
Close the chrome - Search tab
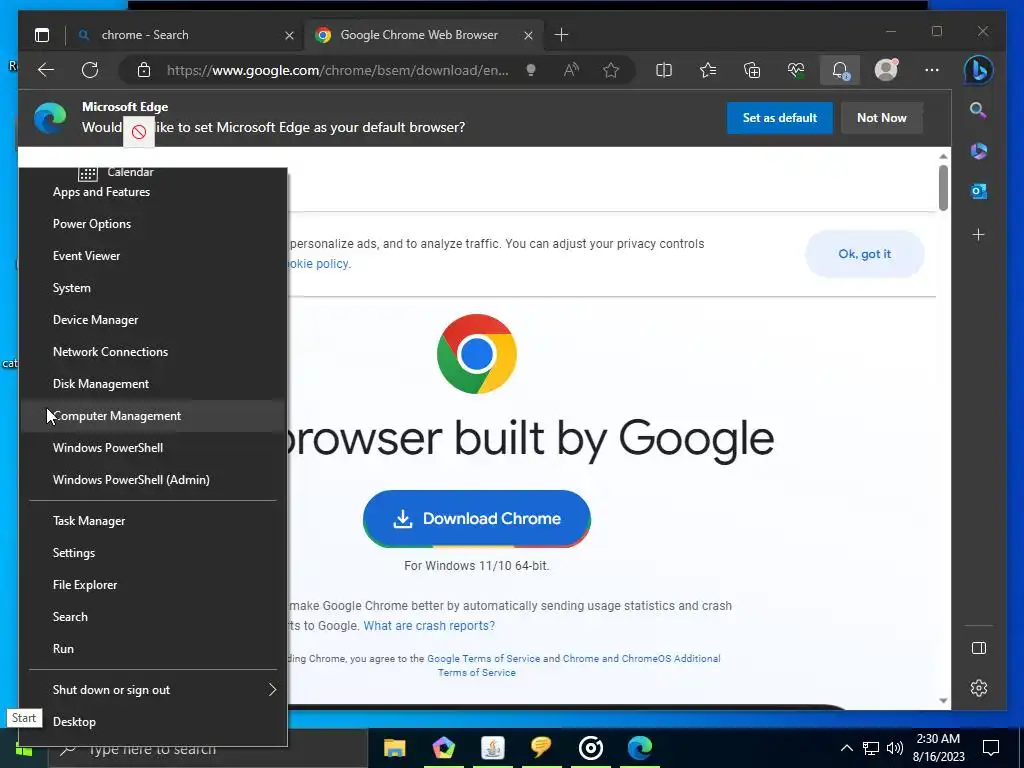[x=289, y=35]
